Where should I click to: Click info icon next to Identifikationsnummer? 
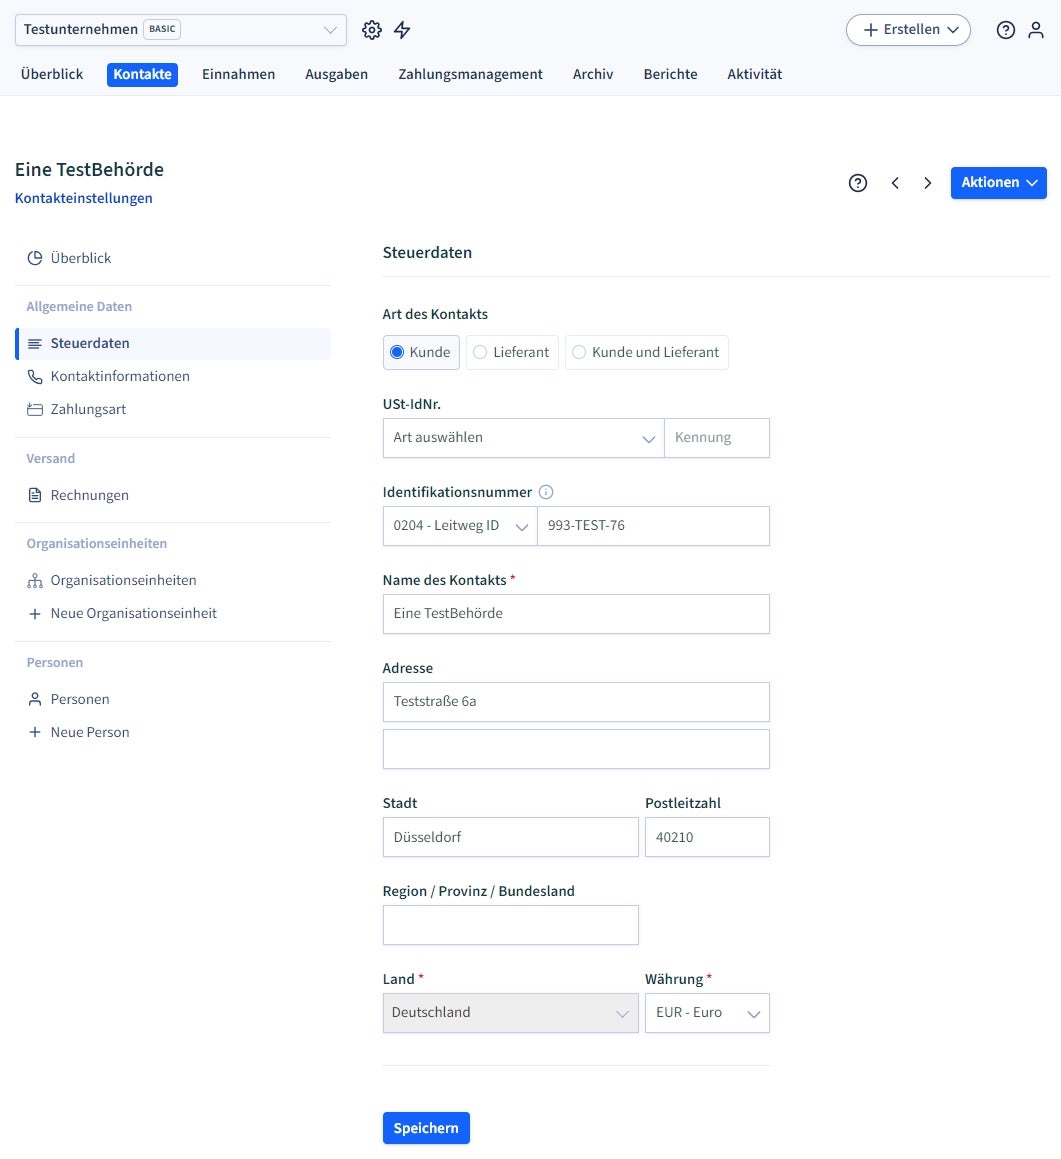546,492
